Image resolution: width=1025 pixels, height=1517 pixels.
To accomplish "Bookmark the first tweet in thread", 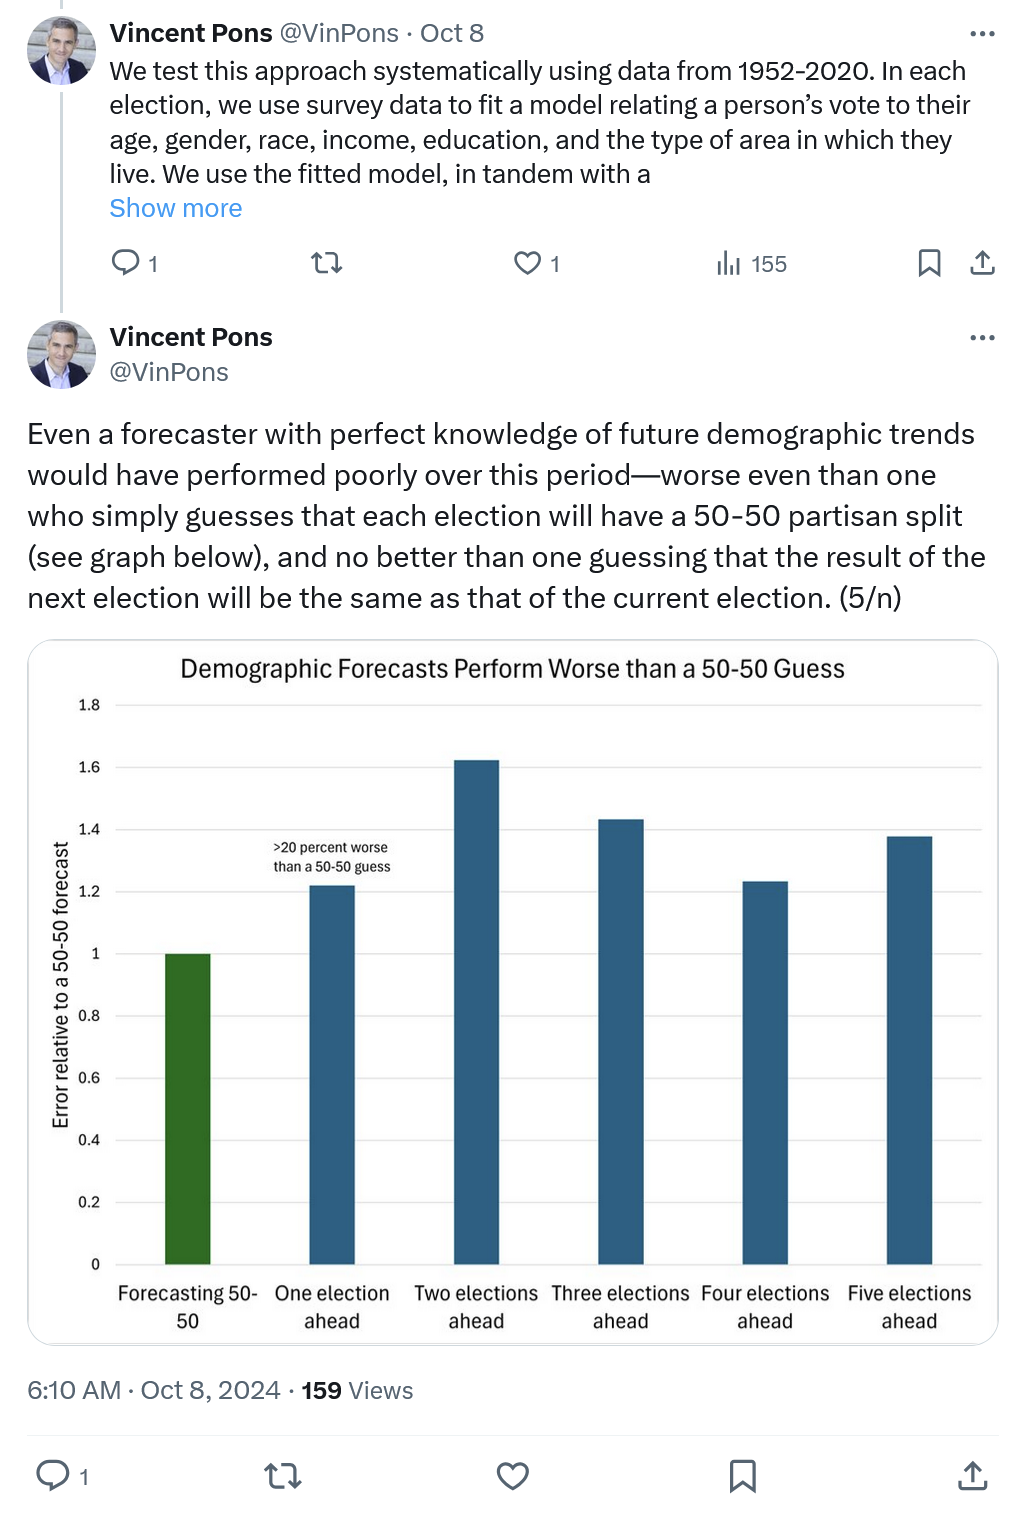I will tap(929, 263).
